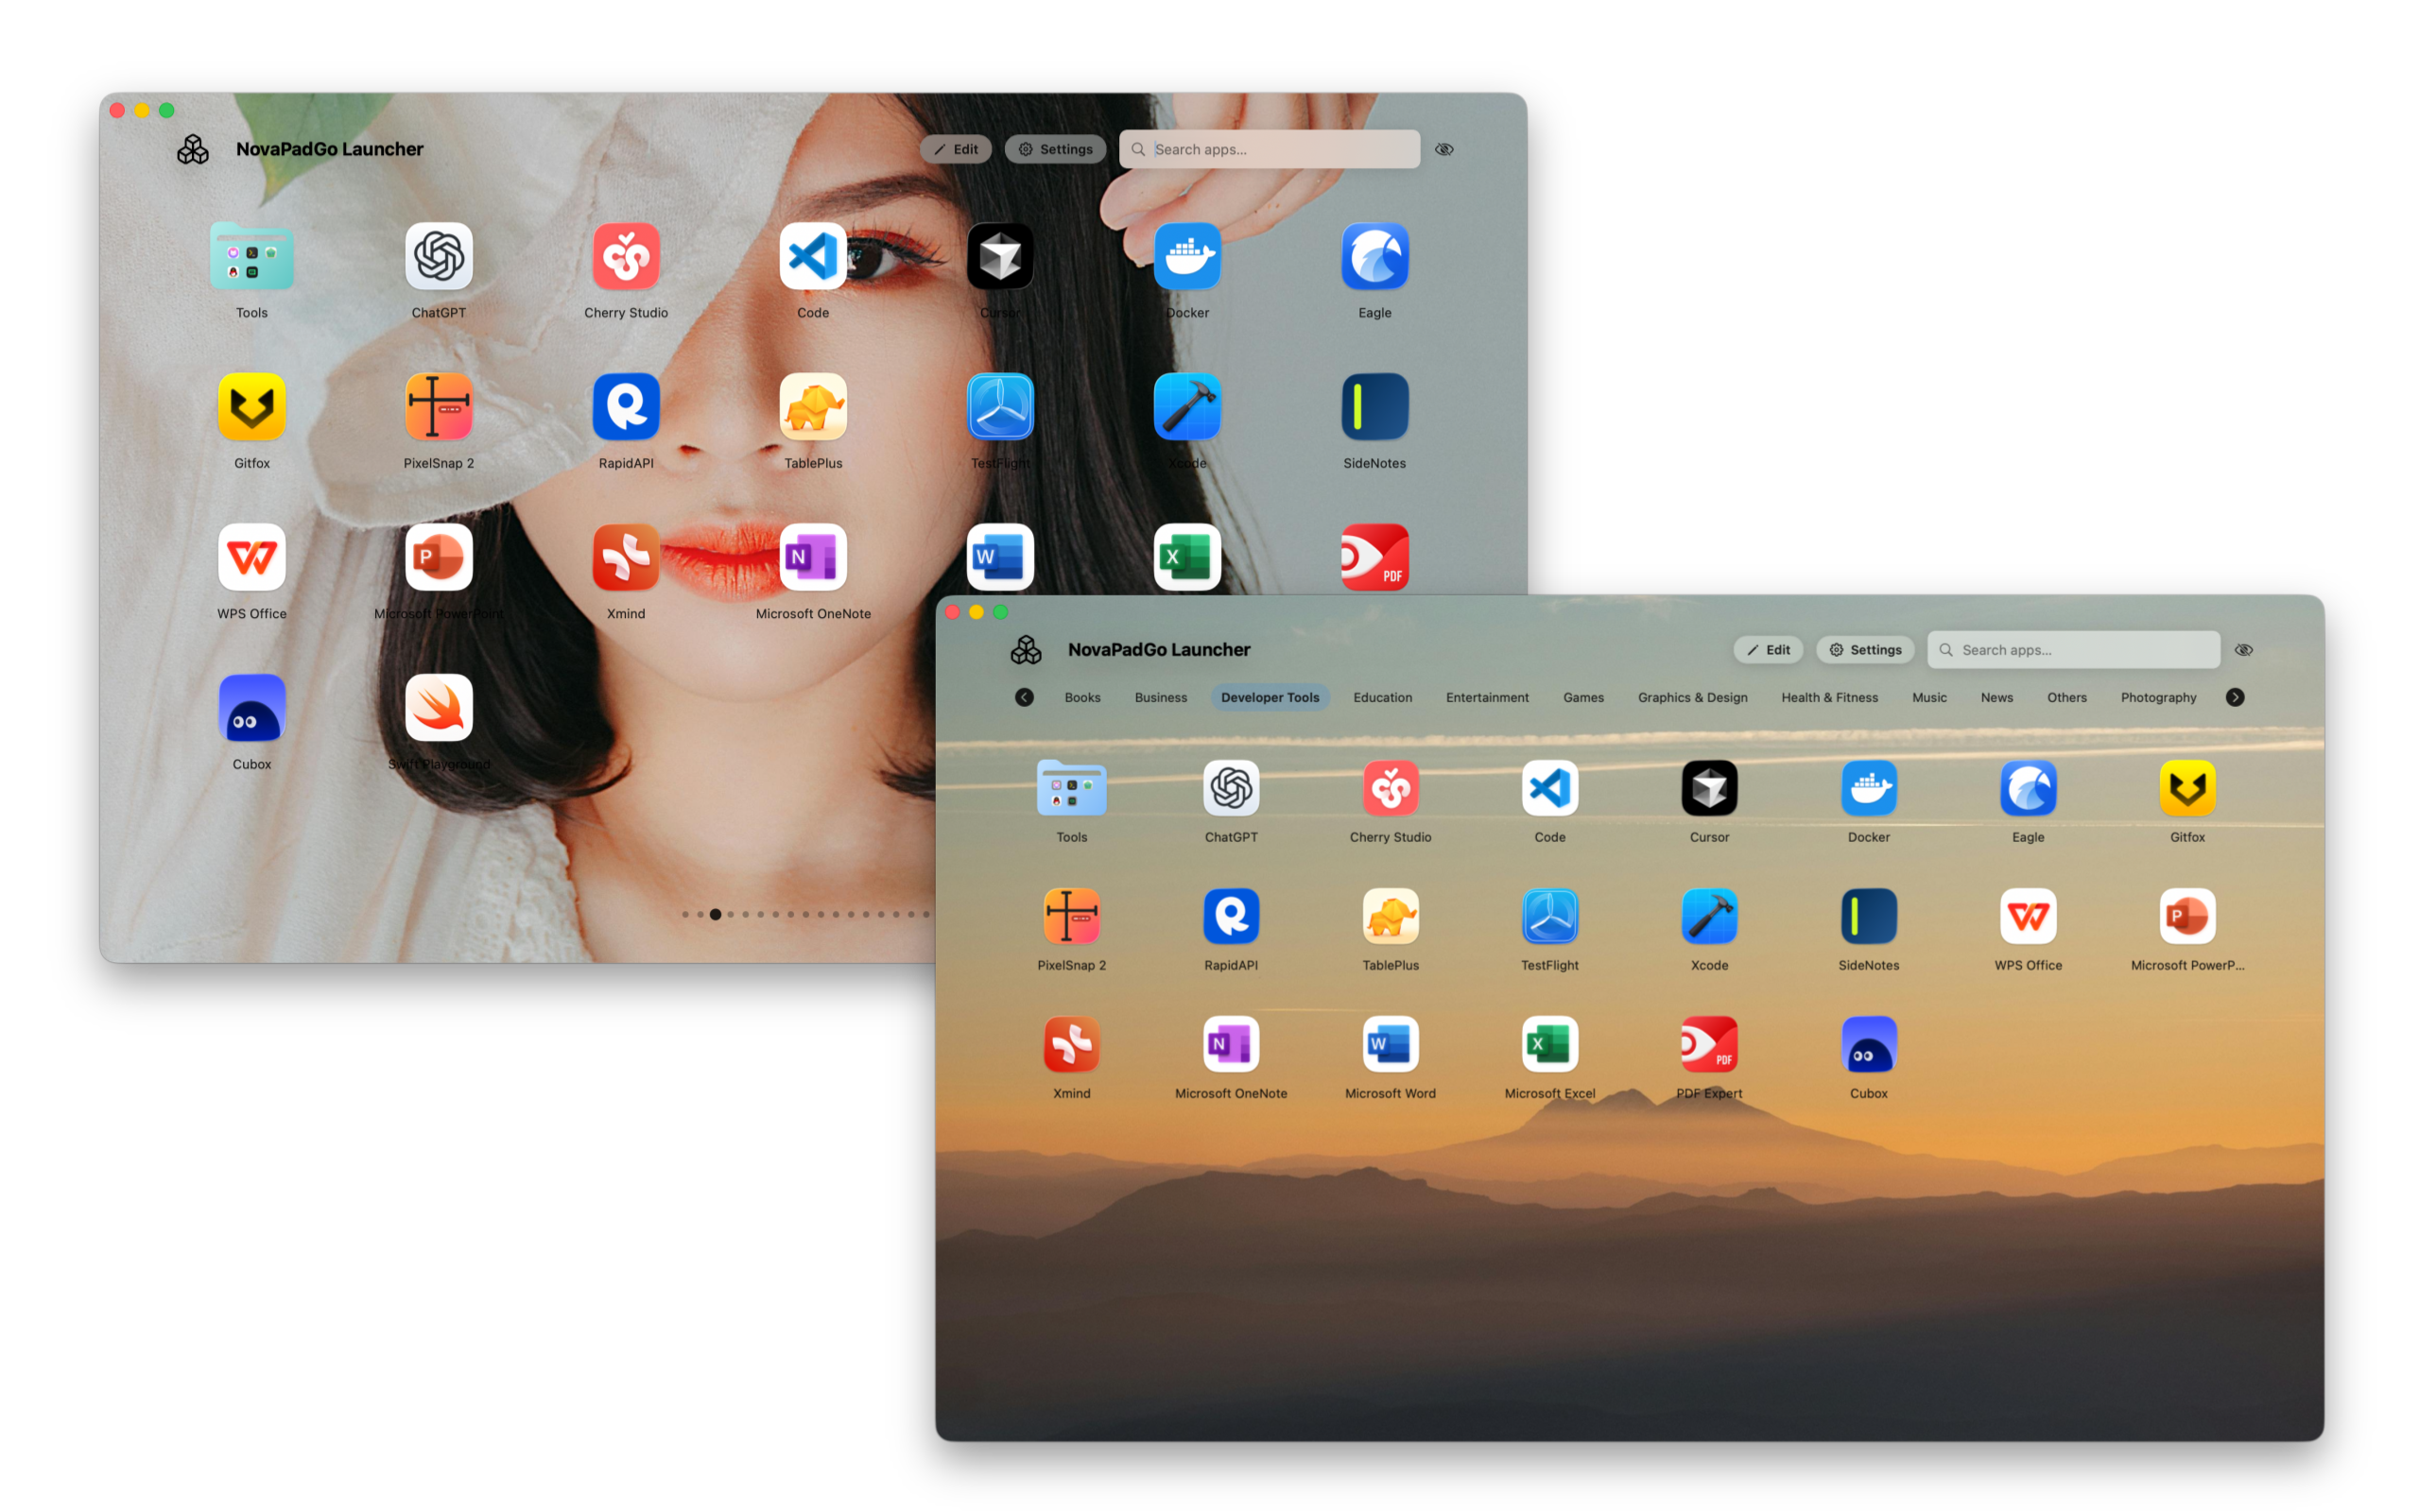Open RapidAPI in the sunset window
This screenshot has height=1512, width=2420.
(1231, 917)
